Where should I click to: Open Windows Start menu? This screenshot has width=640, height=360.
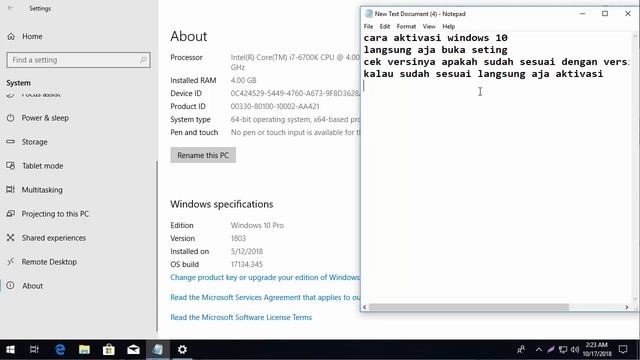coord(10,349)
